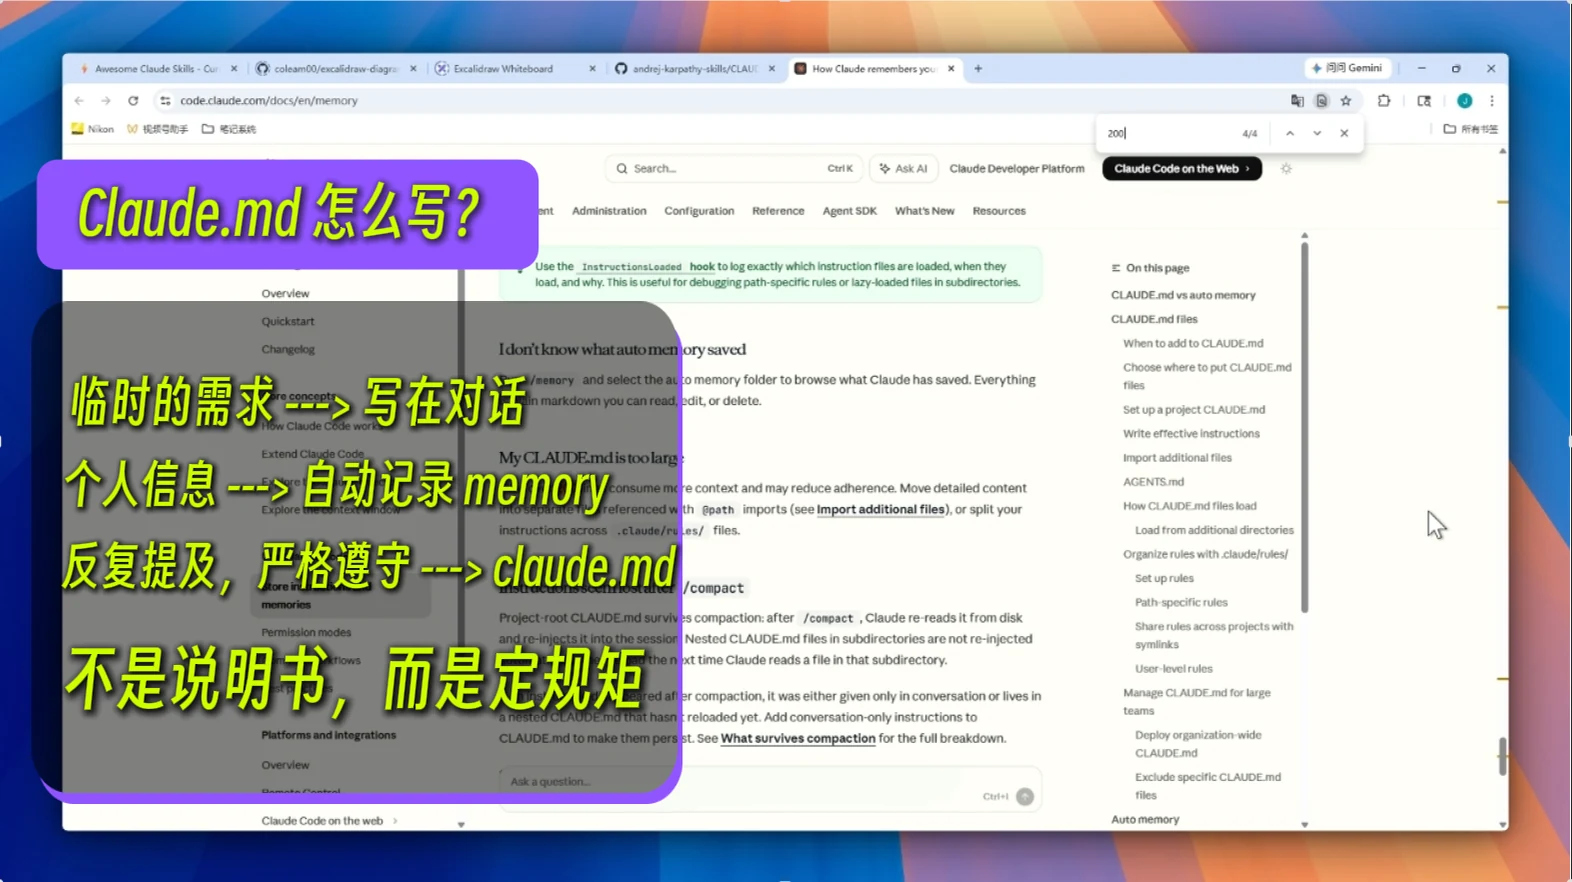Open the Nikon bookmark
Image resolution: width=1572 pixels, height=882 pixels.
pyautogui.click(x=93, y=129)
